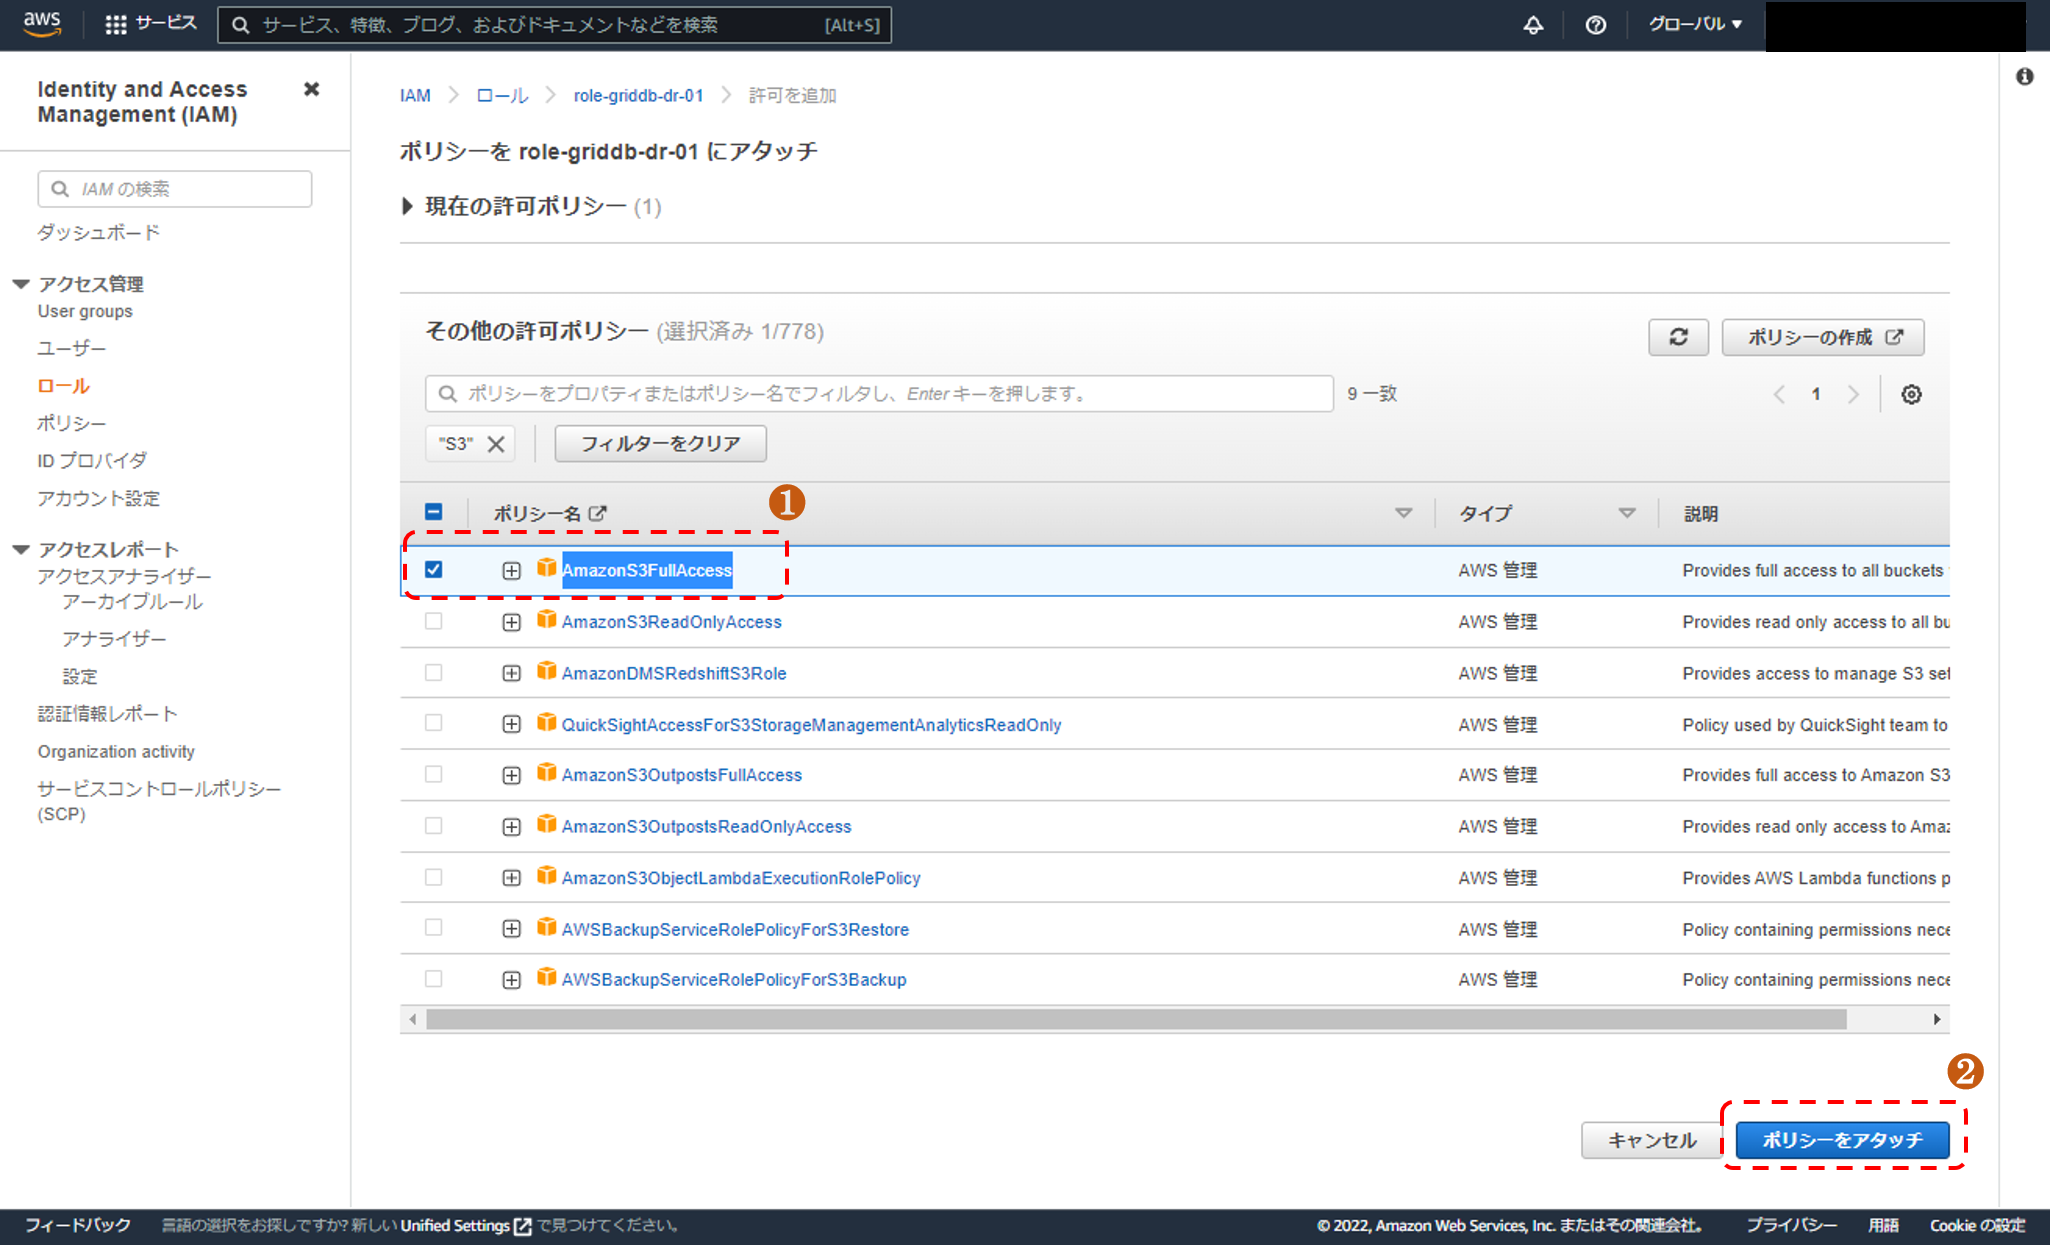Click the ポリシーをアタッチ button
2050x1245 pixels.
[1841, 1140]
